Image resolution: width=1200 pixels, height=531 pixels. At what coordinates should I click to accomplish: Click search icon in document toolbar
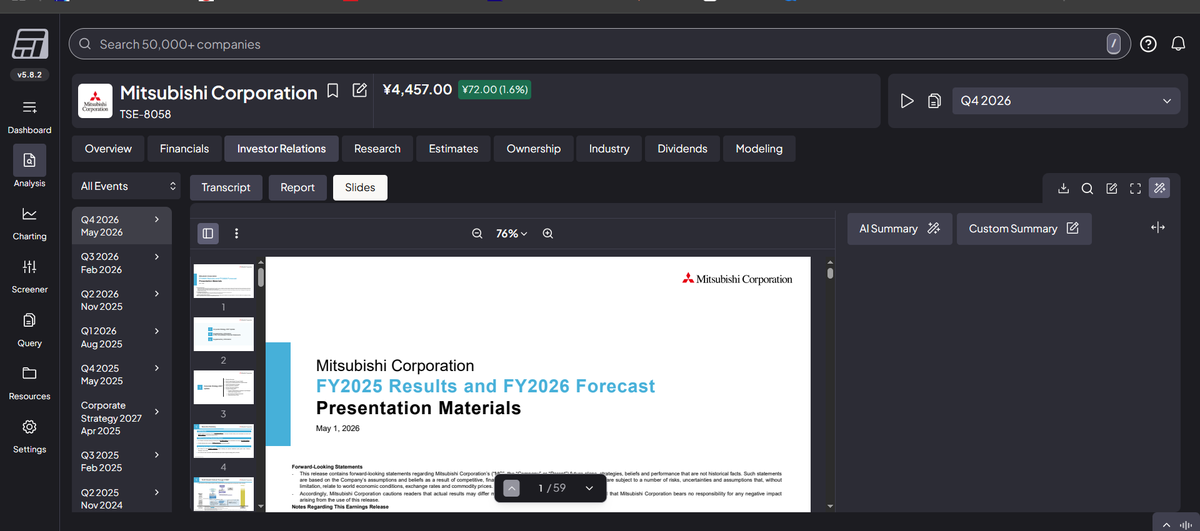pyautogui.click(x=1087, y=188)
